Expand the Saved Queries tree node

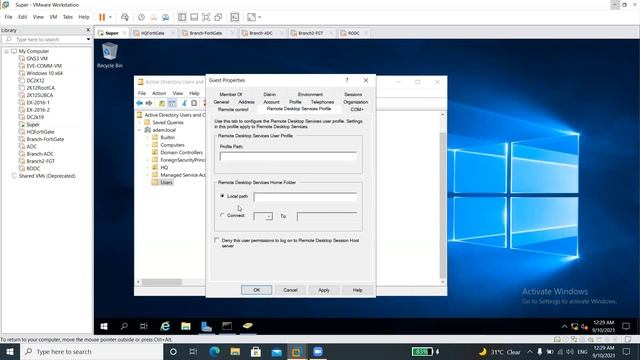point(140,122)
